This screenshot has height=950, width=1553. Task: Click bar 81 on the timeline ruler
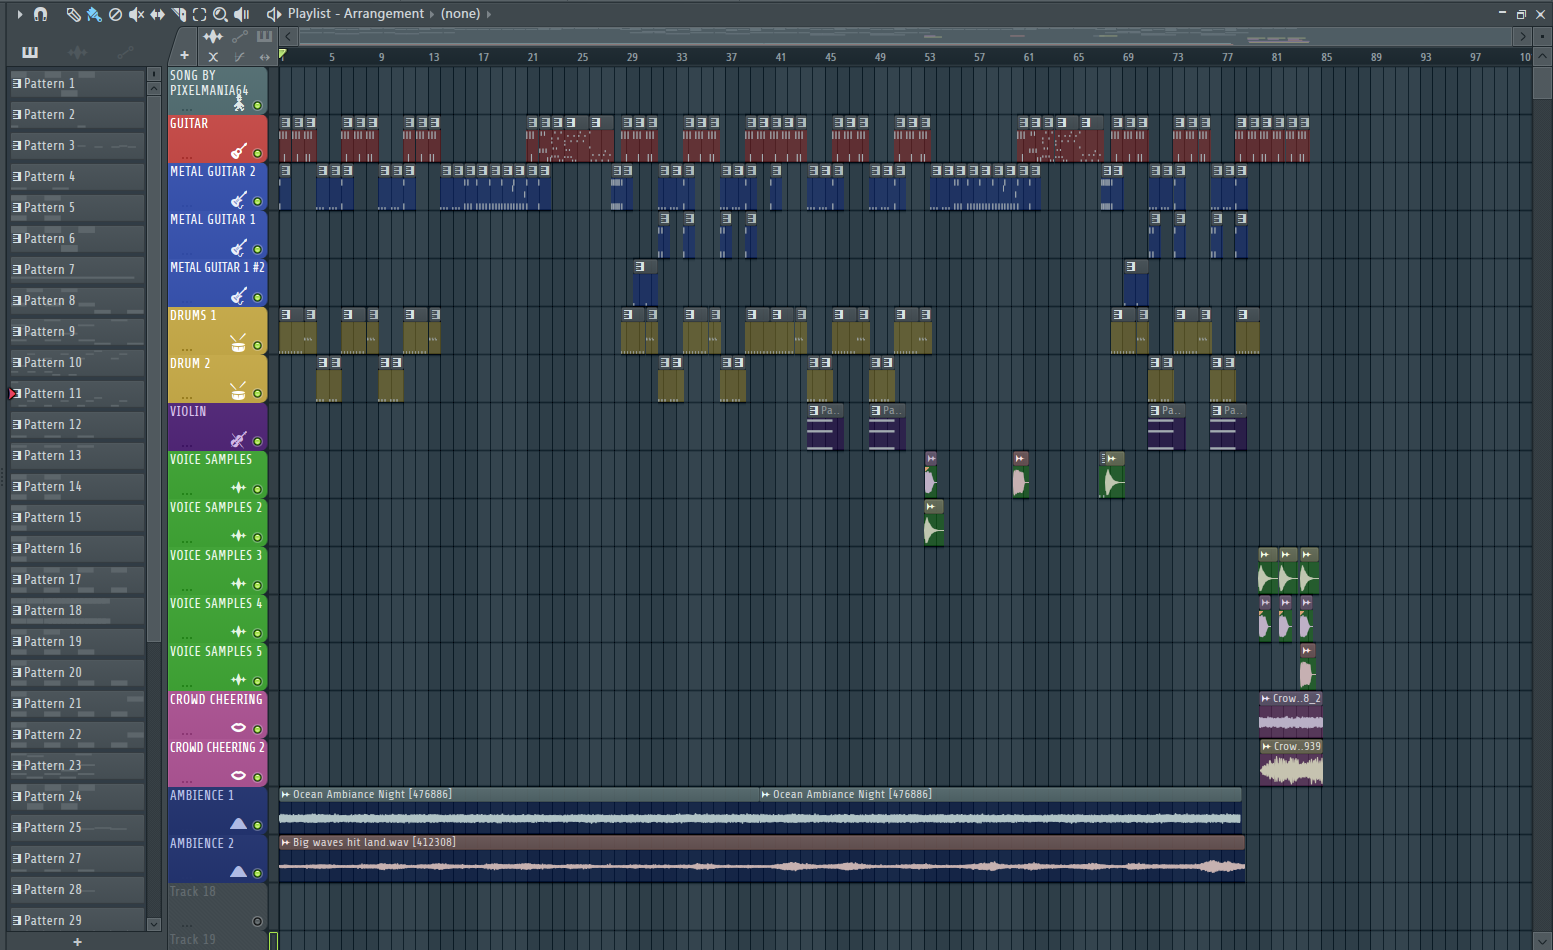(1277, 57)
